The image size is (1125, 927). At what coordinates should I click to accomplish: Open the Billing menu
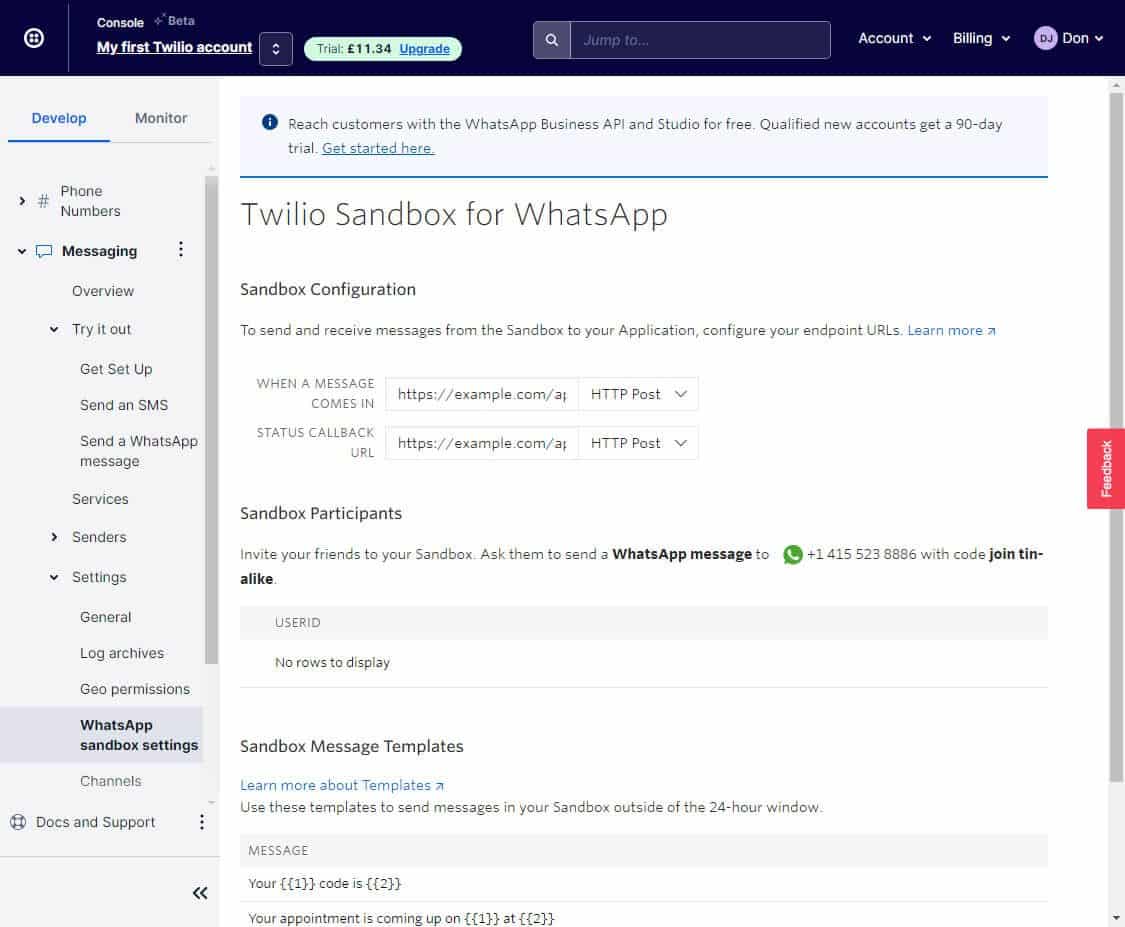[x=979, y=38]
